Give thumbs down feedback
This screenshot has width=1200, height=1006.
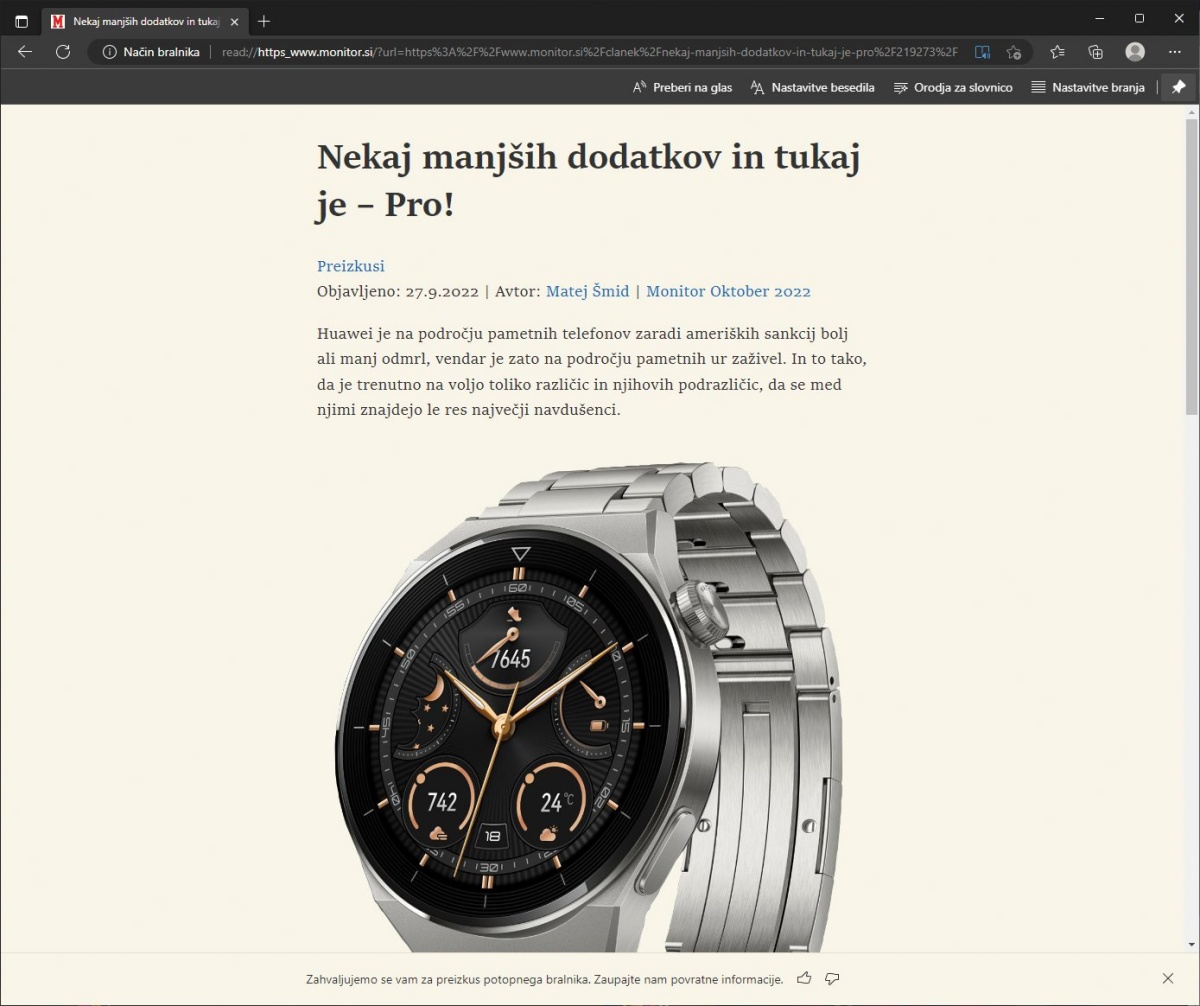(832, 978)
